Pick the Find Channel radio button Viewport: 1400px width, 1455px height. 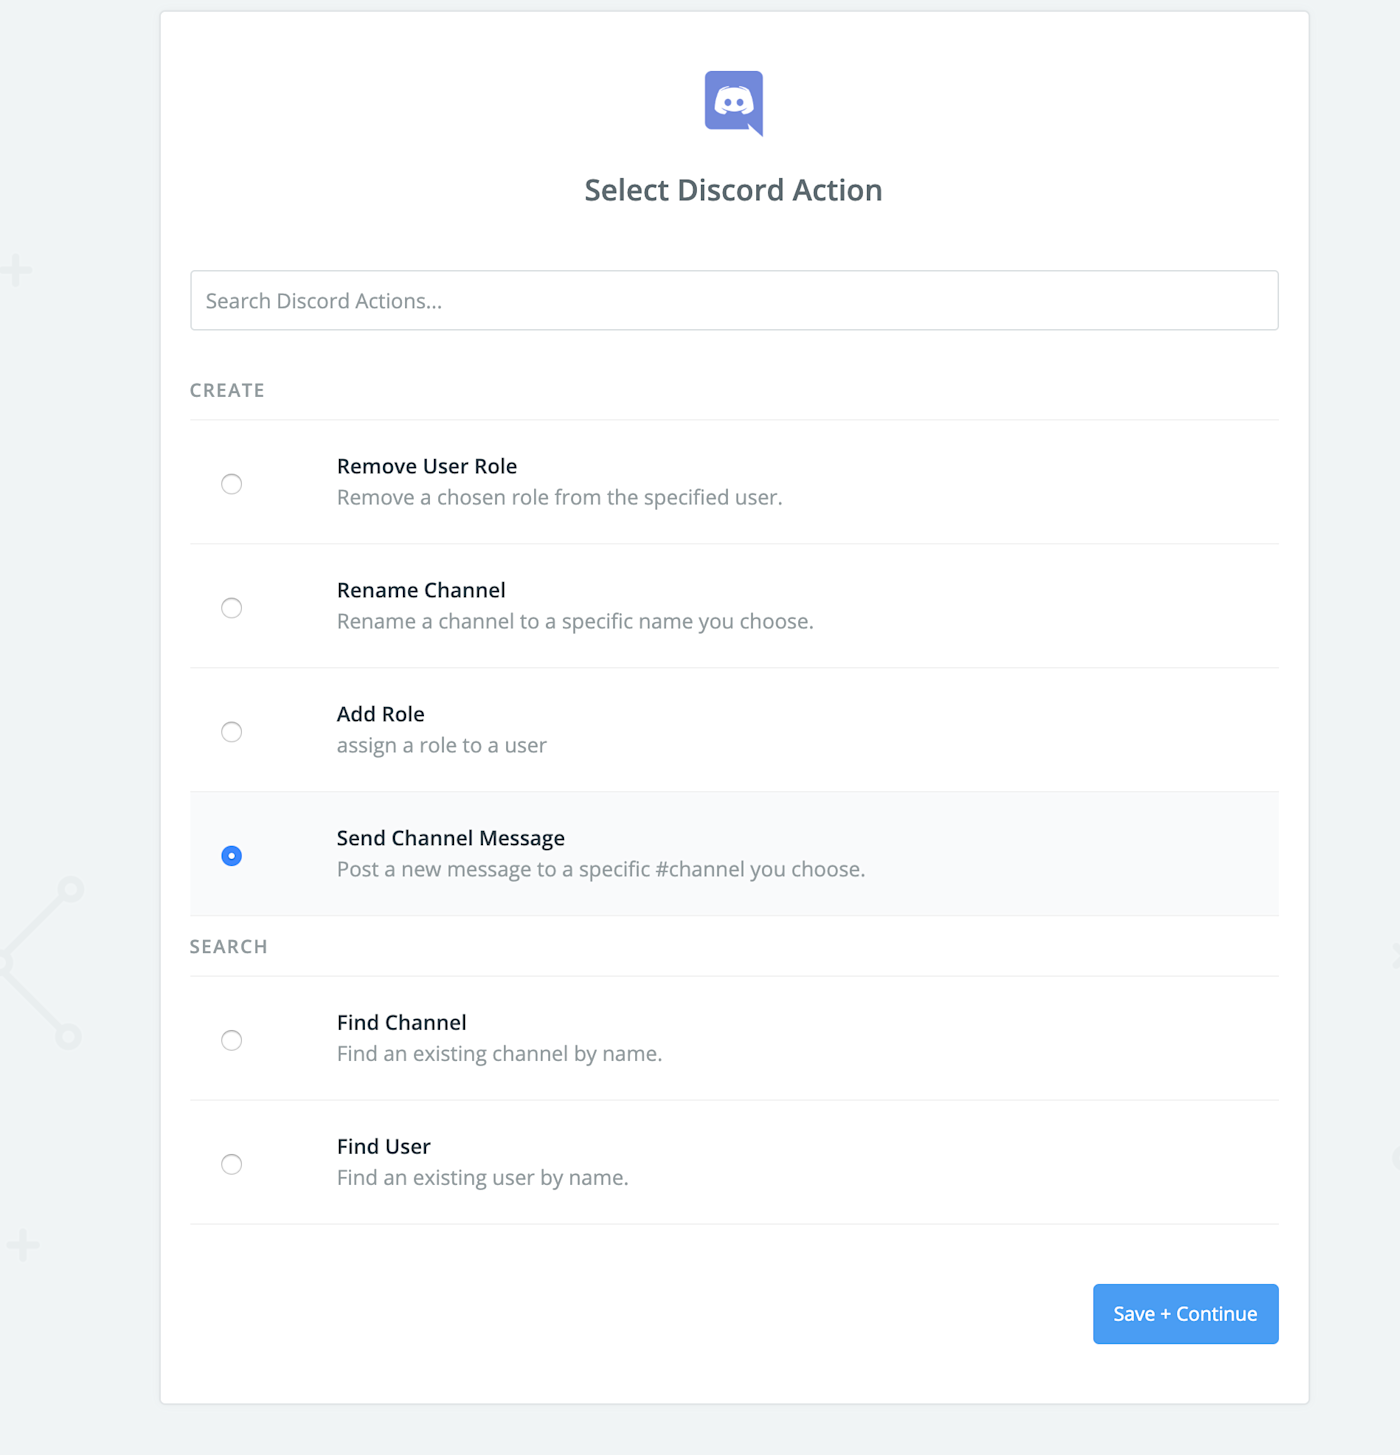pyautogui.click(x=232, y=1040)
